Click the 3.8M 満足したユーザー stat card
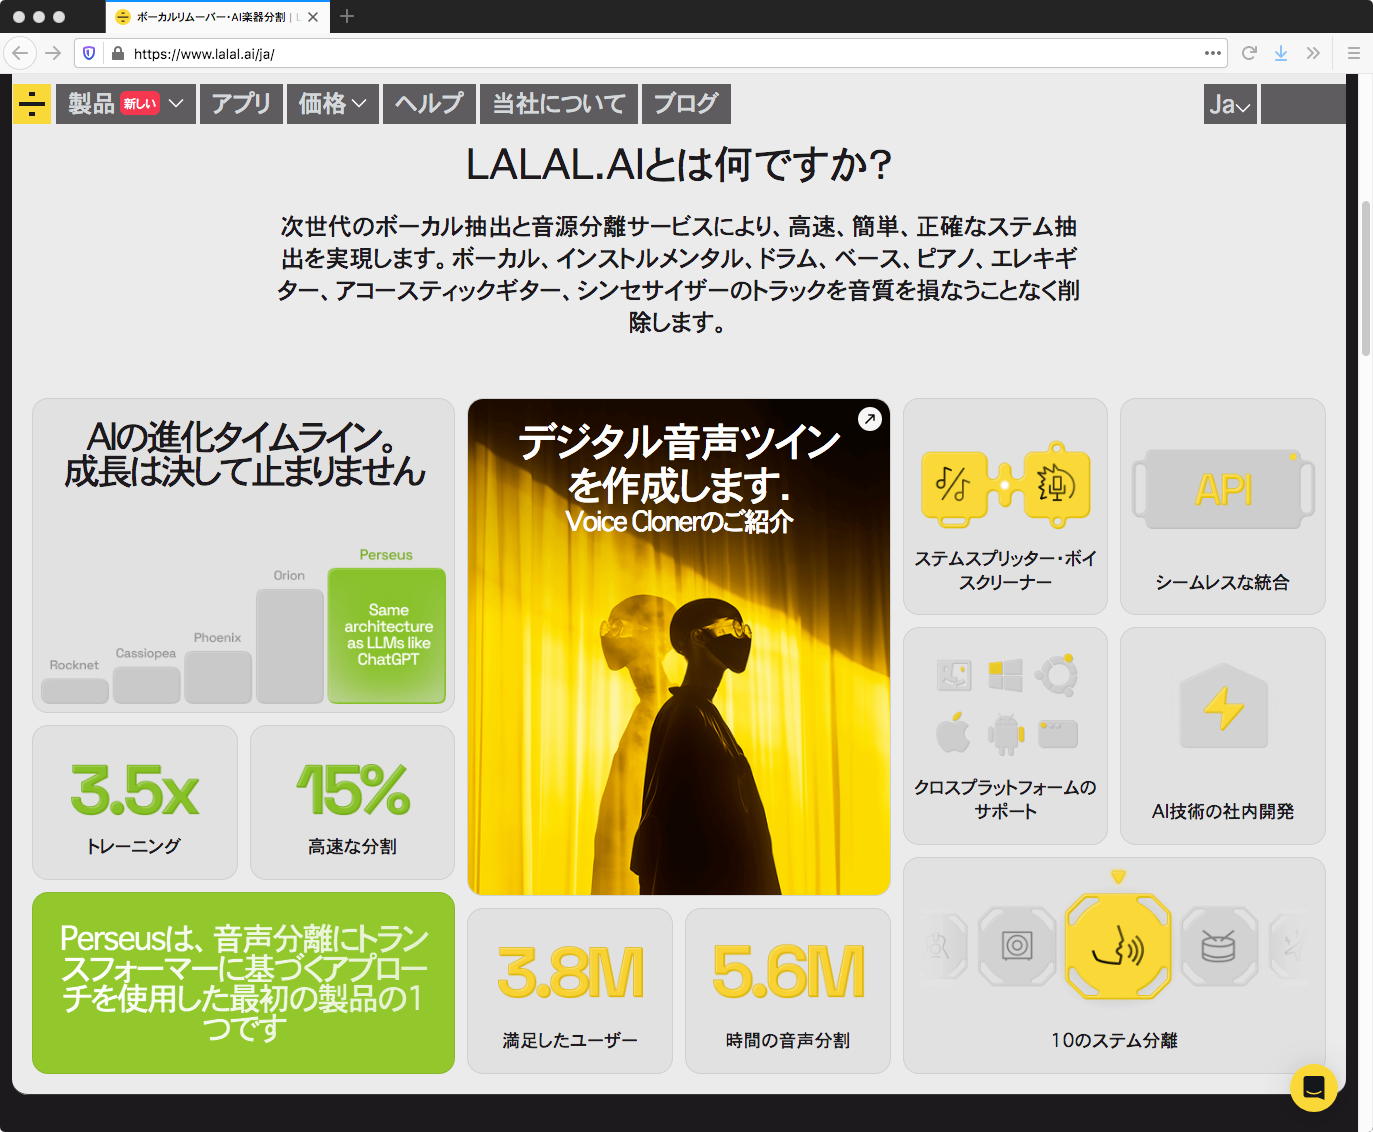This screenshot has width=1373, height=1132. [x=570, y=991]
